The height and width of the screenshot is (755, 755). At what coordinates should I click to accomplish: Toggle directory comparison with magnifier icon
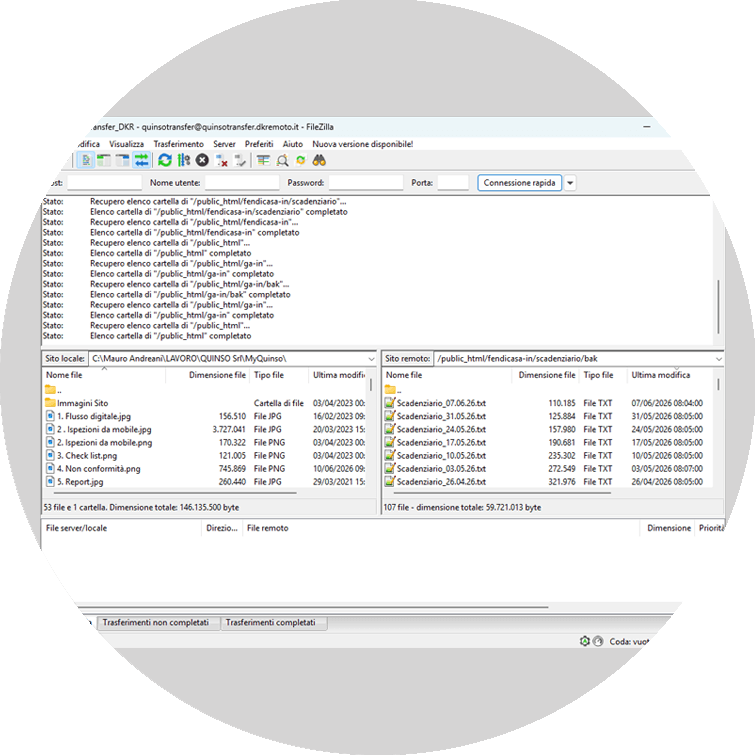[x=282, y=160]
